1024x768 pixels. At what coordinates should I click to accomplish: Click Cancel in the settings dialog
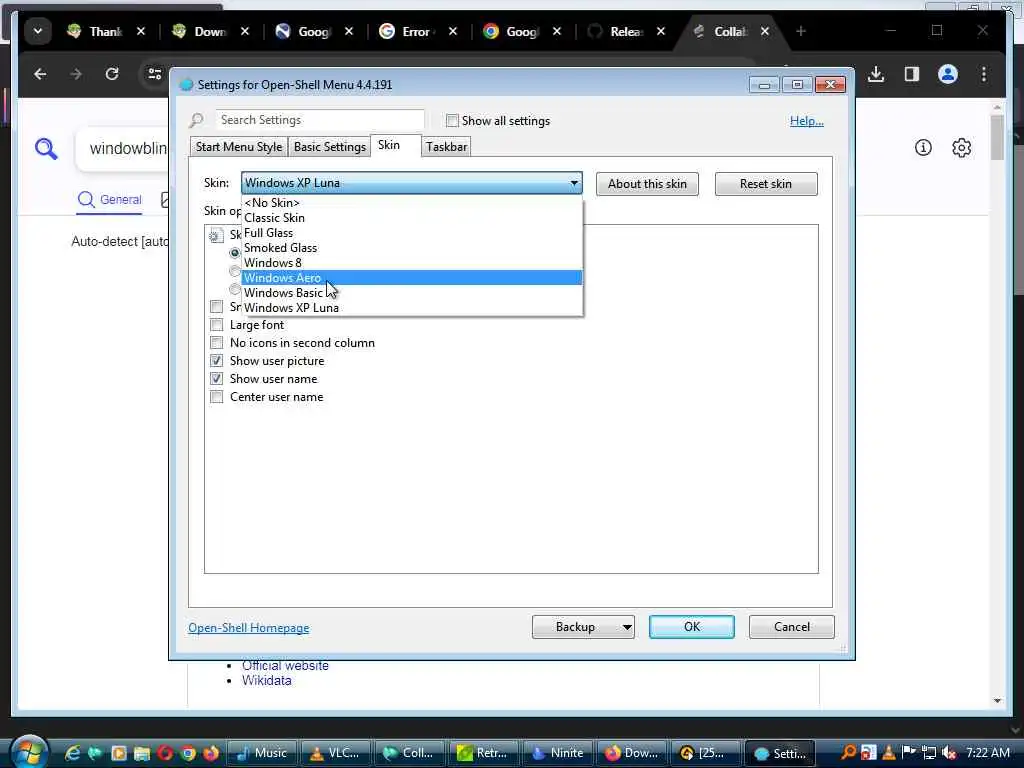(792, 627)
